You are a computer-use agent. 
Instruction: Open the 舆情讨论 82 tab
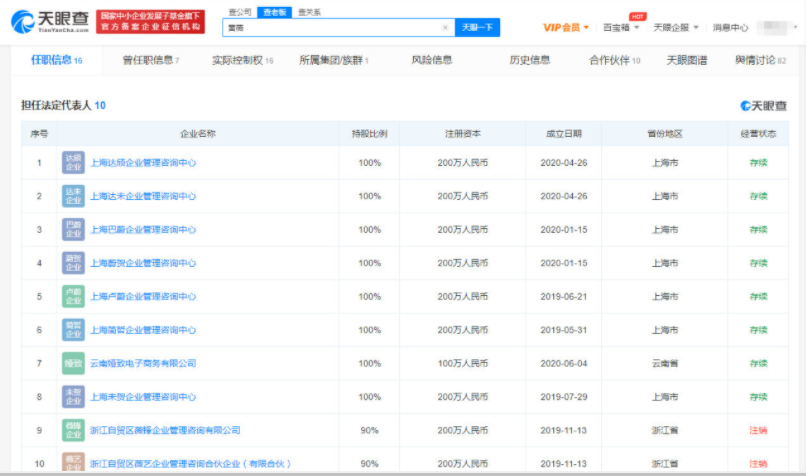760,60
